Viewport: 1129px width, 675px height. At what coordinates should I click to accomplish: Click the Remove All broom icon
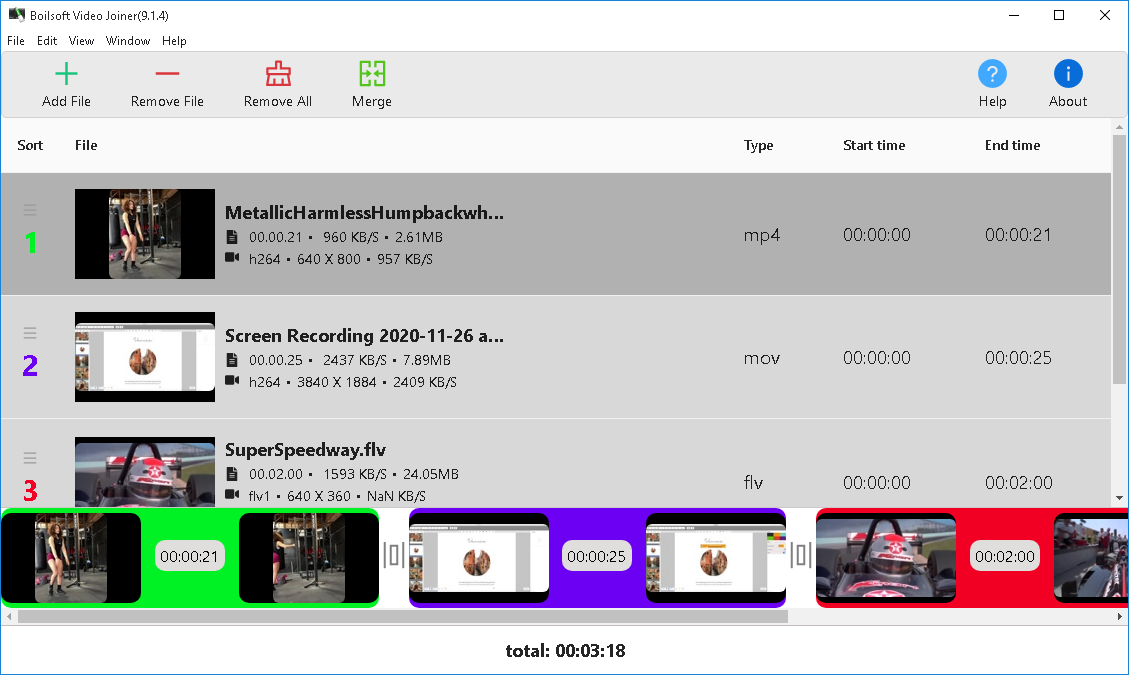[278, 73]
